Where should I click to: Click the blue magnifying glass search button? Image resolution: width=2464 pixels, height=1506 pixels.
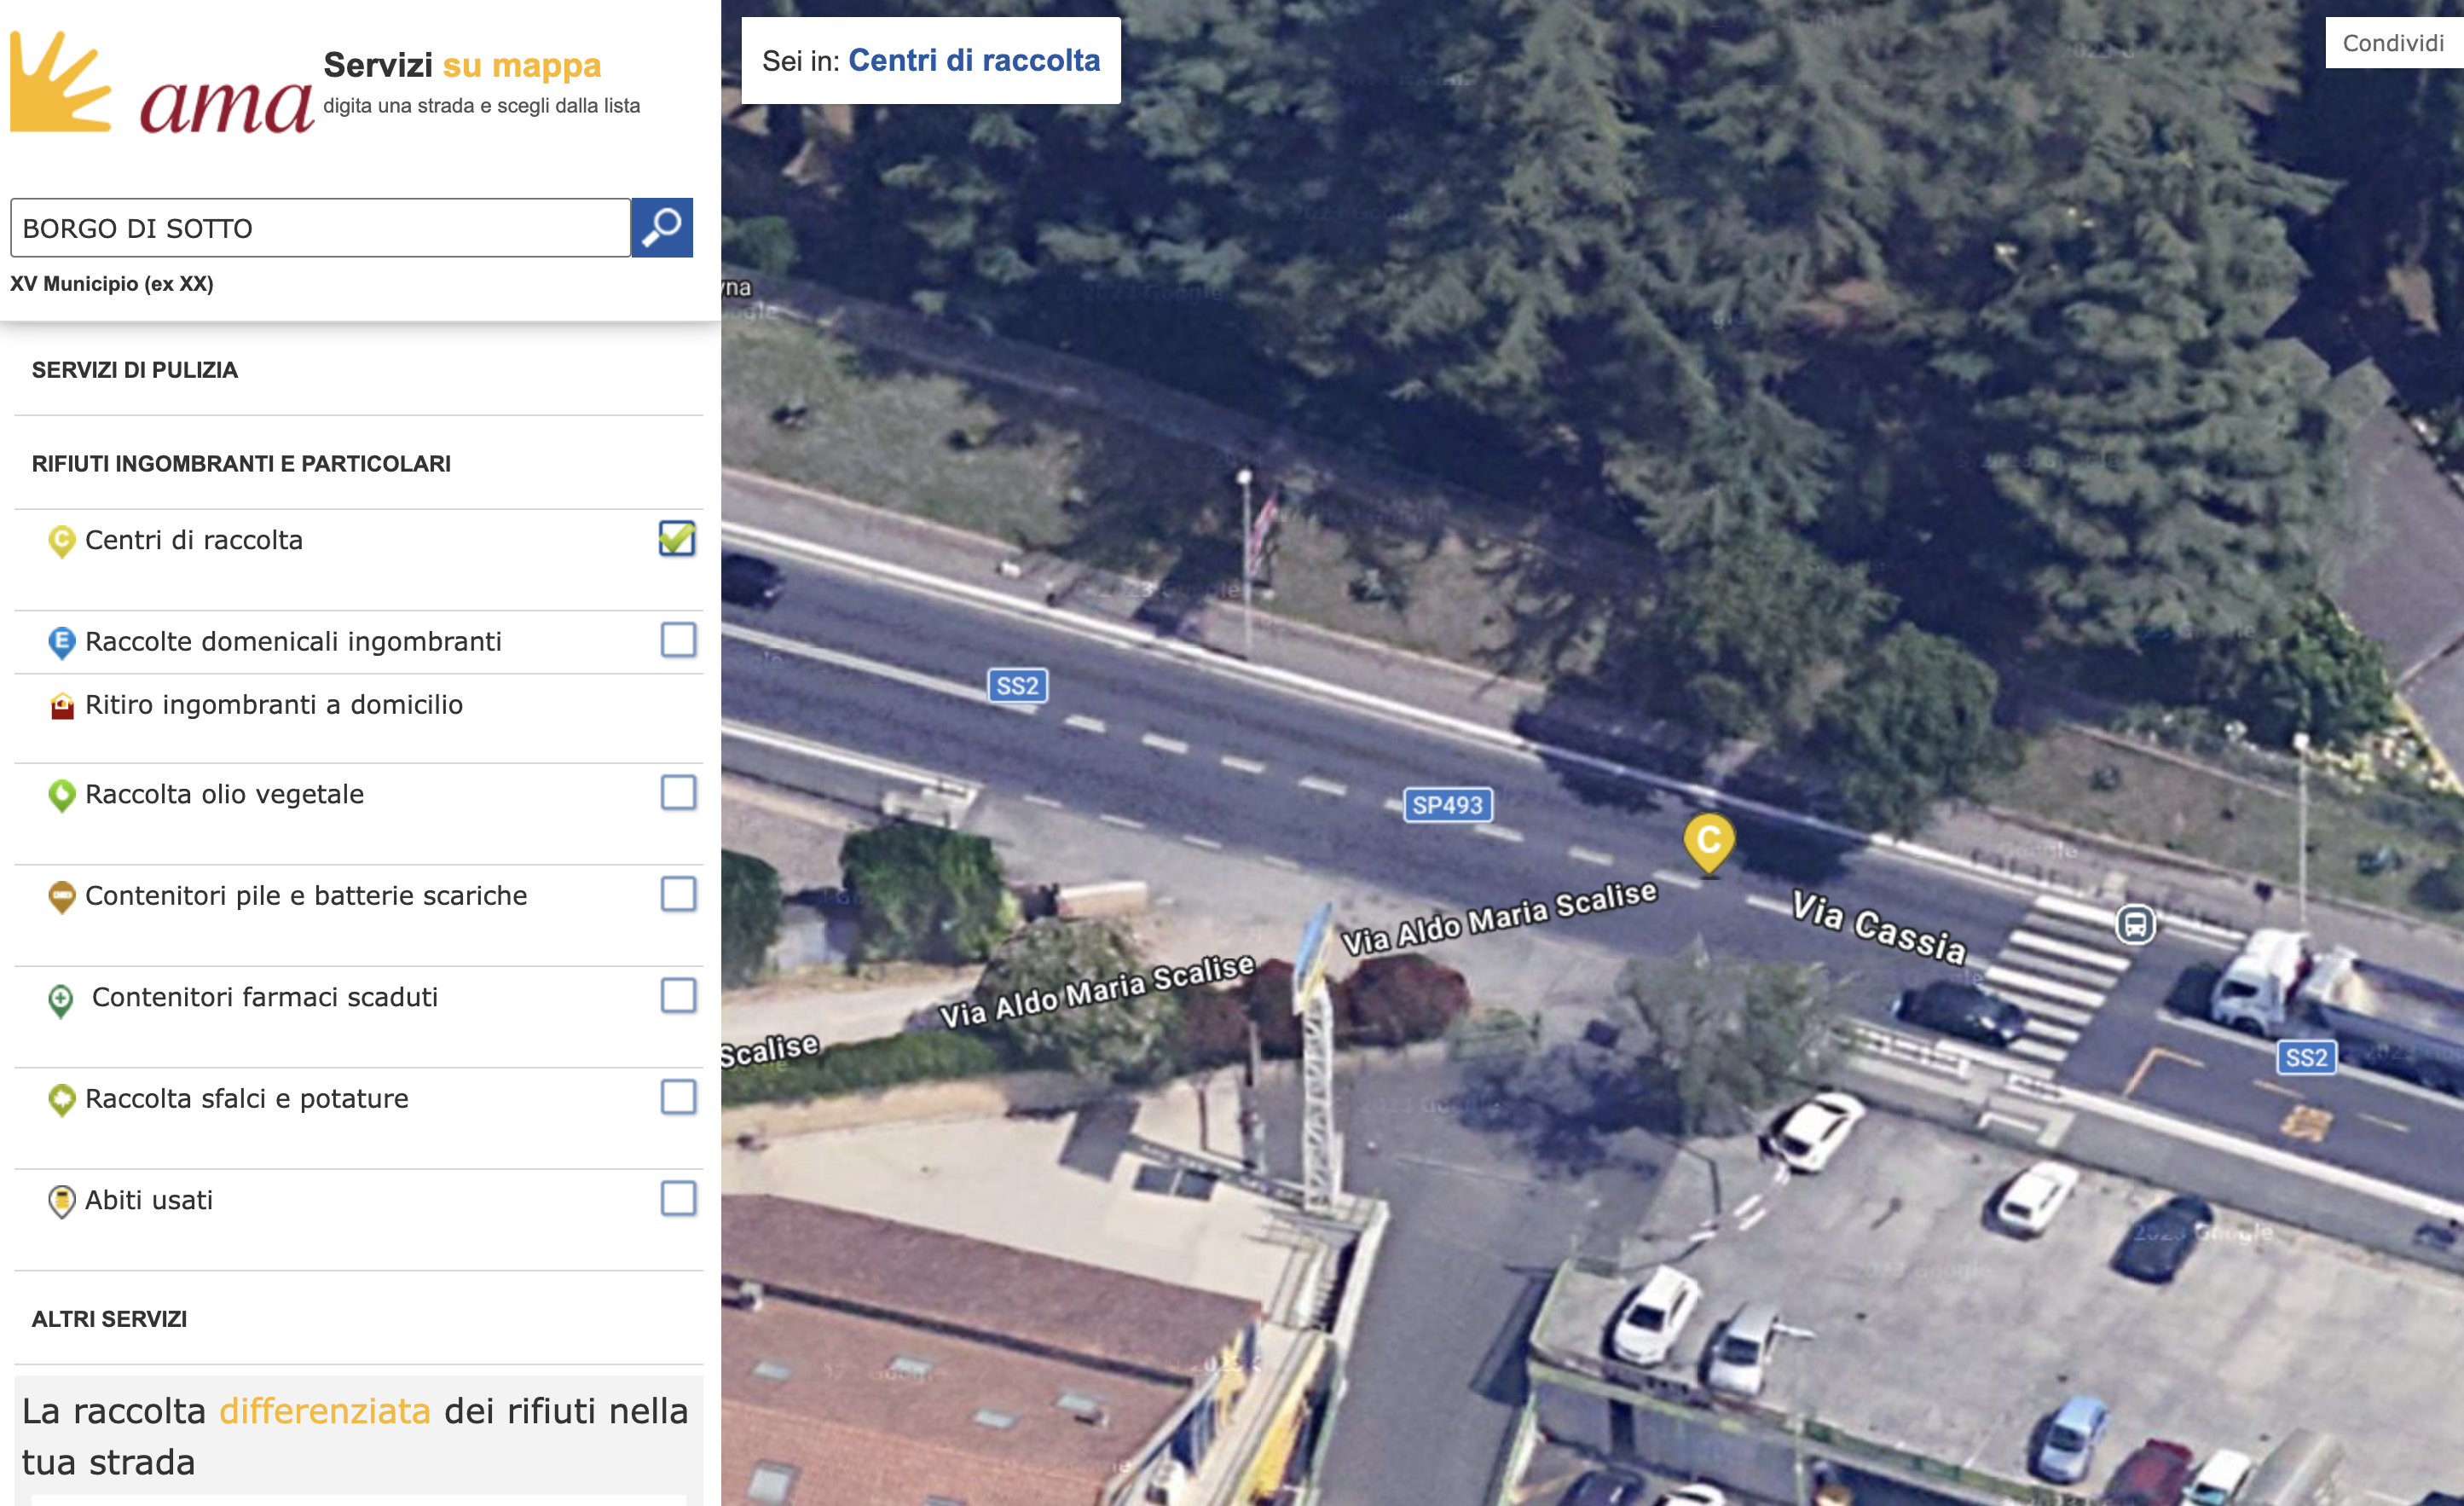click(662, 228)
